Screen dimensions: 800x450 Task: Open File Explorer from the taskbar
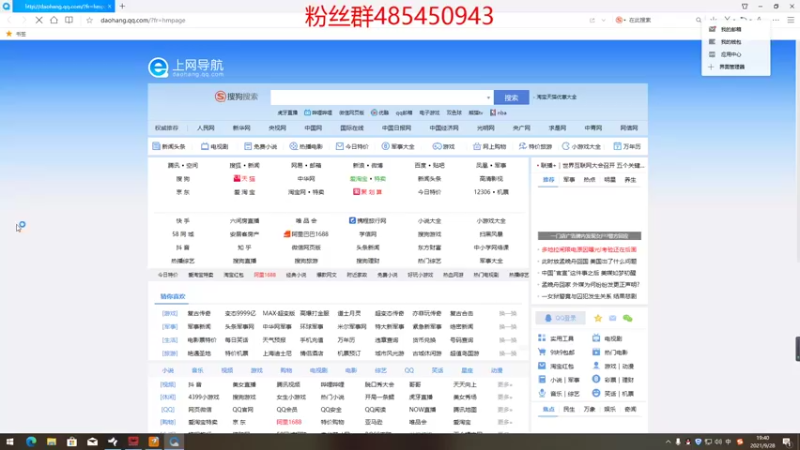click(52, 441)
